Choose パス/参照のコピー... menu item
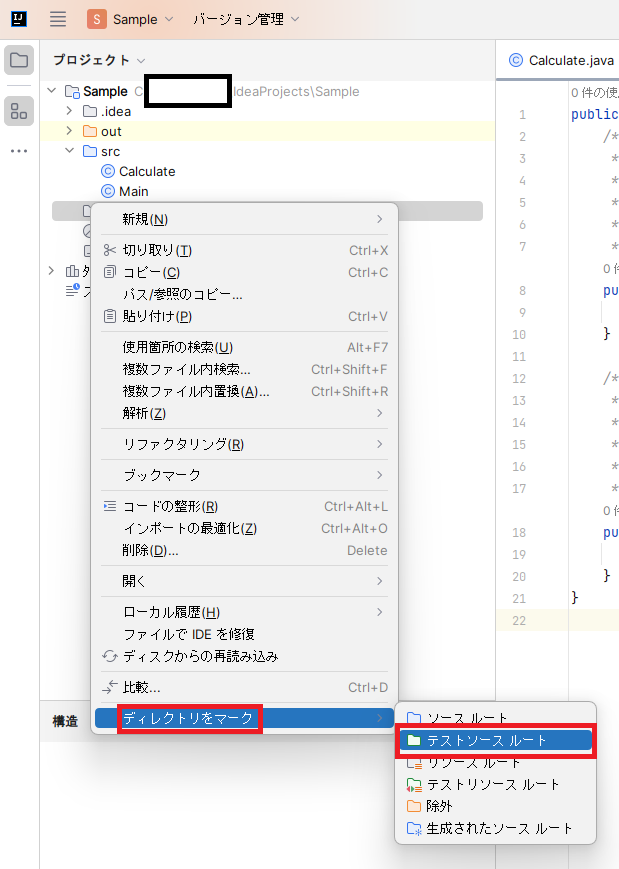The image size is (619, 869). click(244, 294)
